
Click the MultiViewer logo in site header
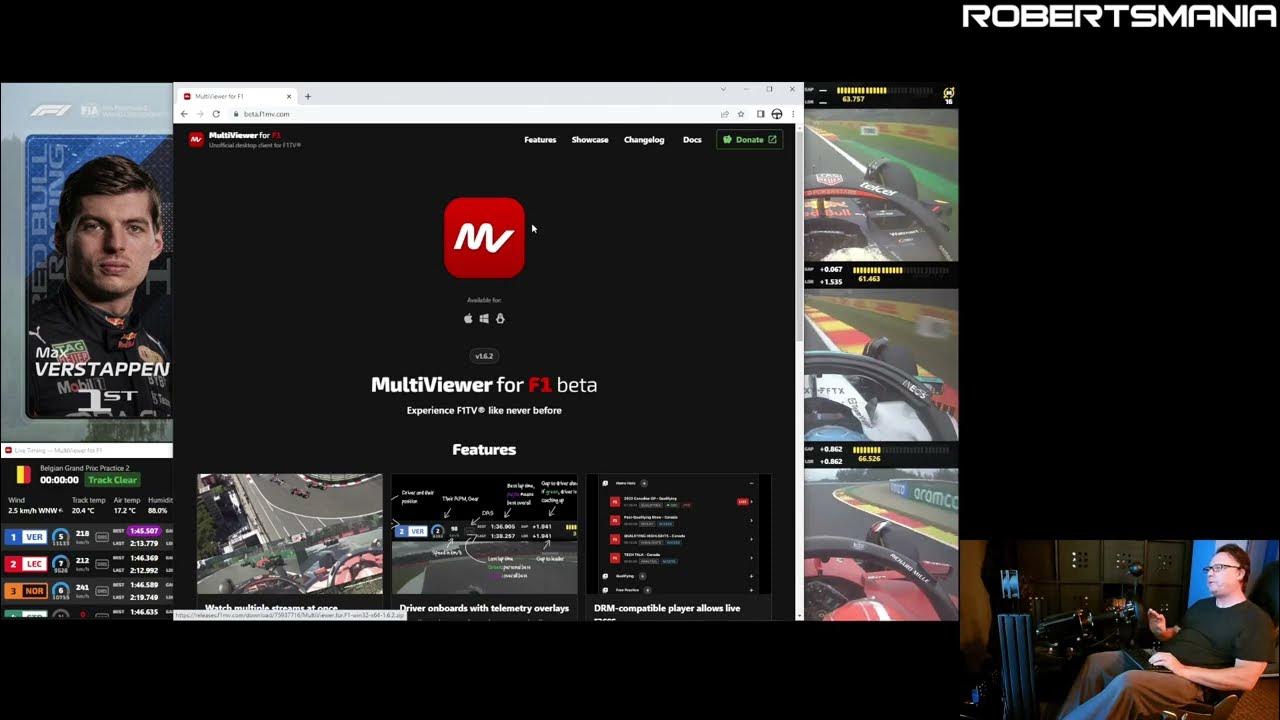coord(196,139)
